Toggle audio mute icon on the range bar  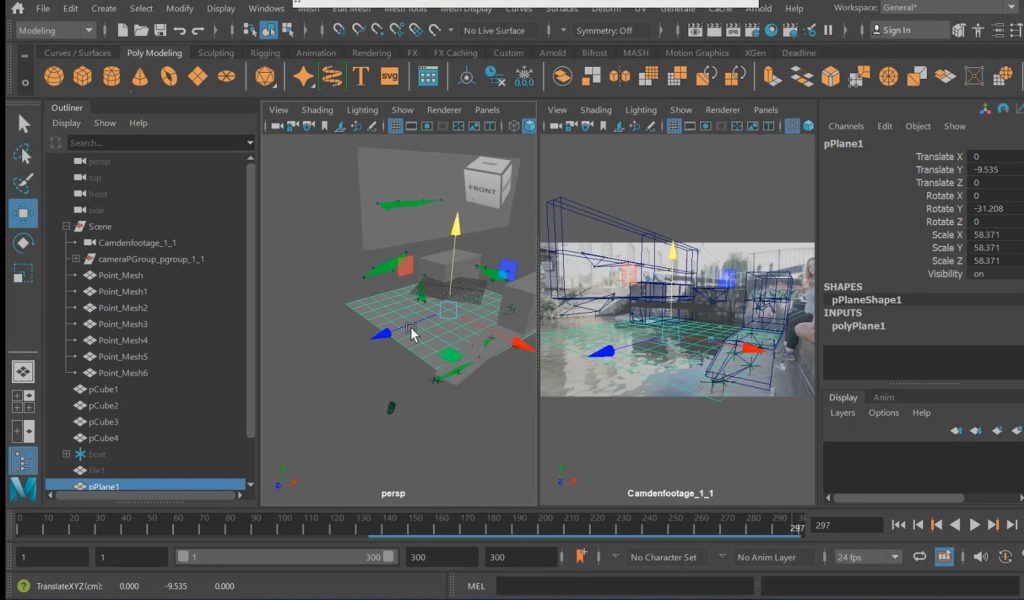(980, 557)
